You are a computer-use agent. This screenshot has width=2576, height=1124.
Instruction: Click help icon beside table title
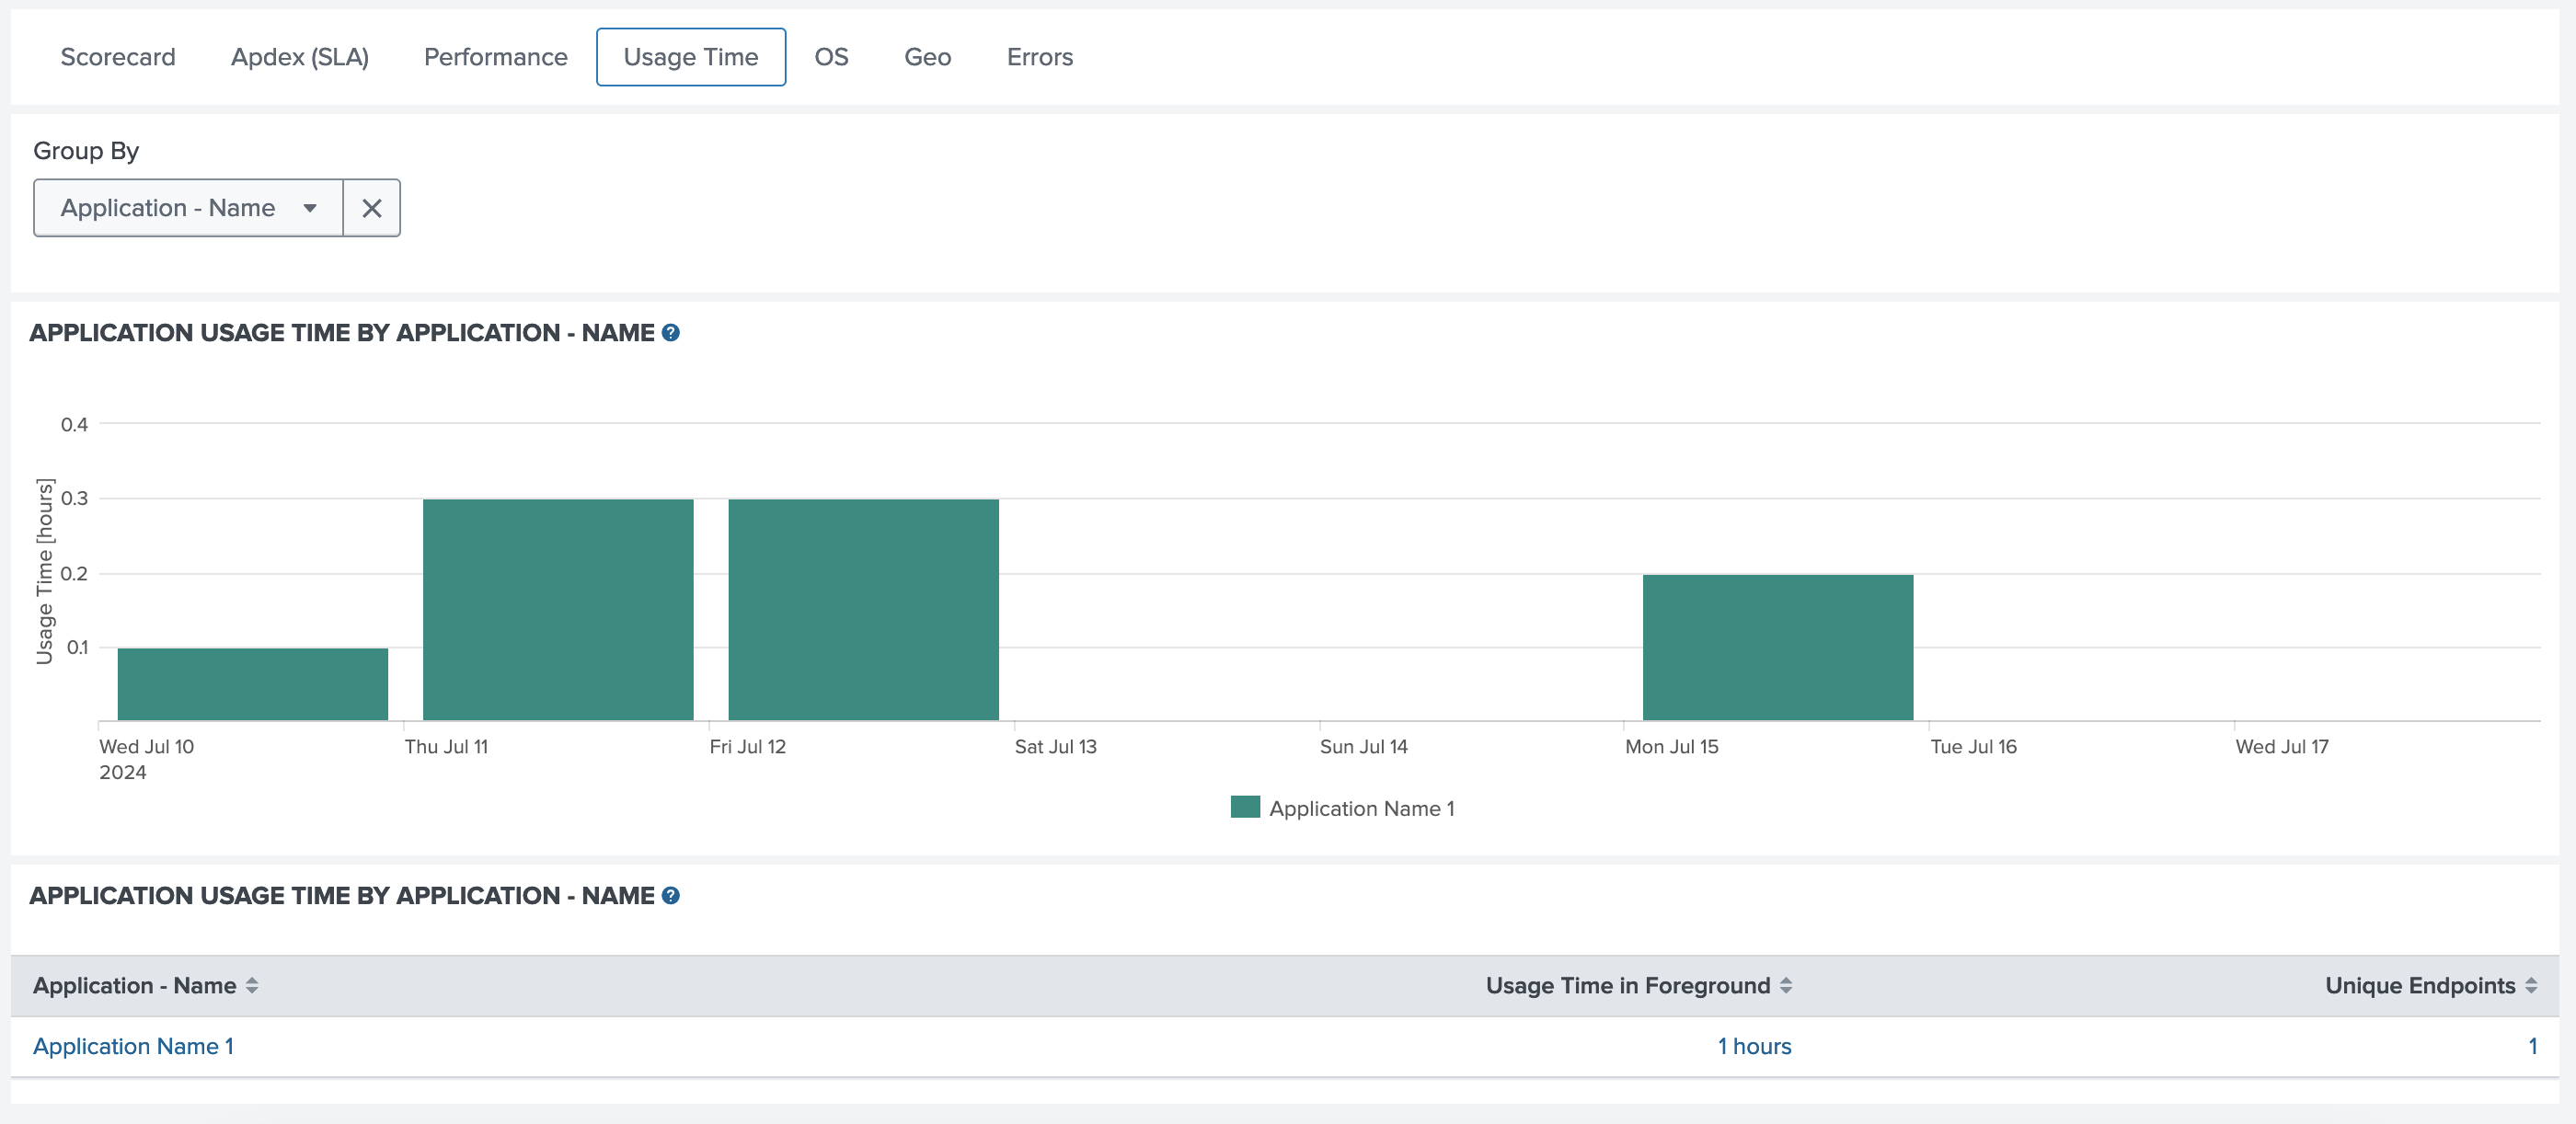pos(671,896)
